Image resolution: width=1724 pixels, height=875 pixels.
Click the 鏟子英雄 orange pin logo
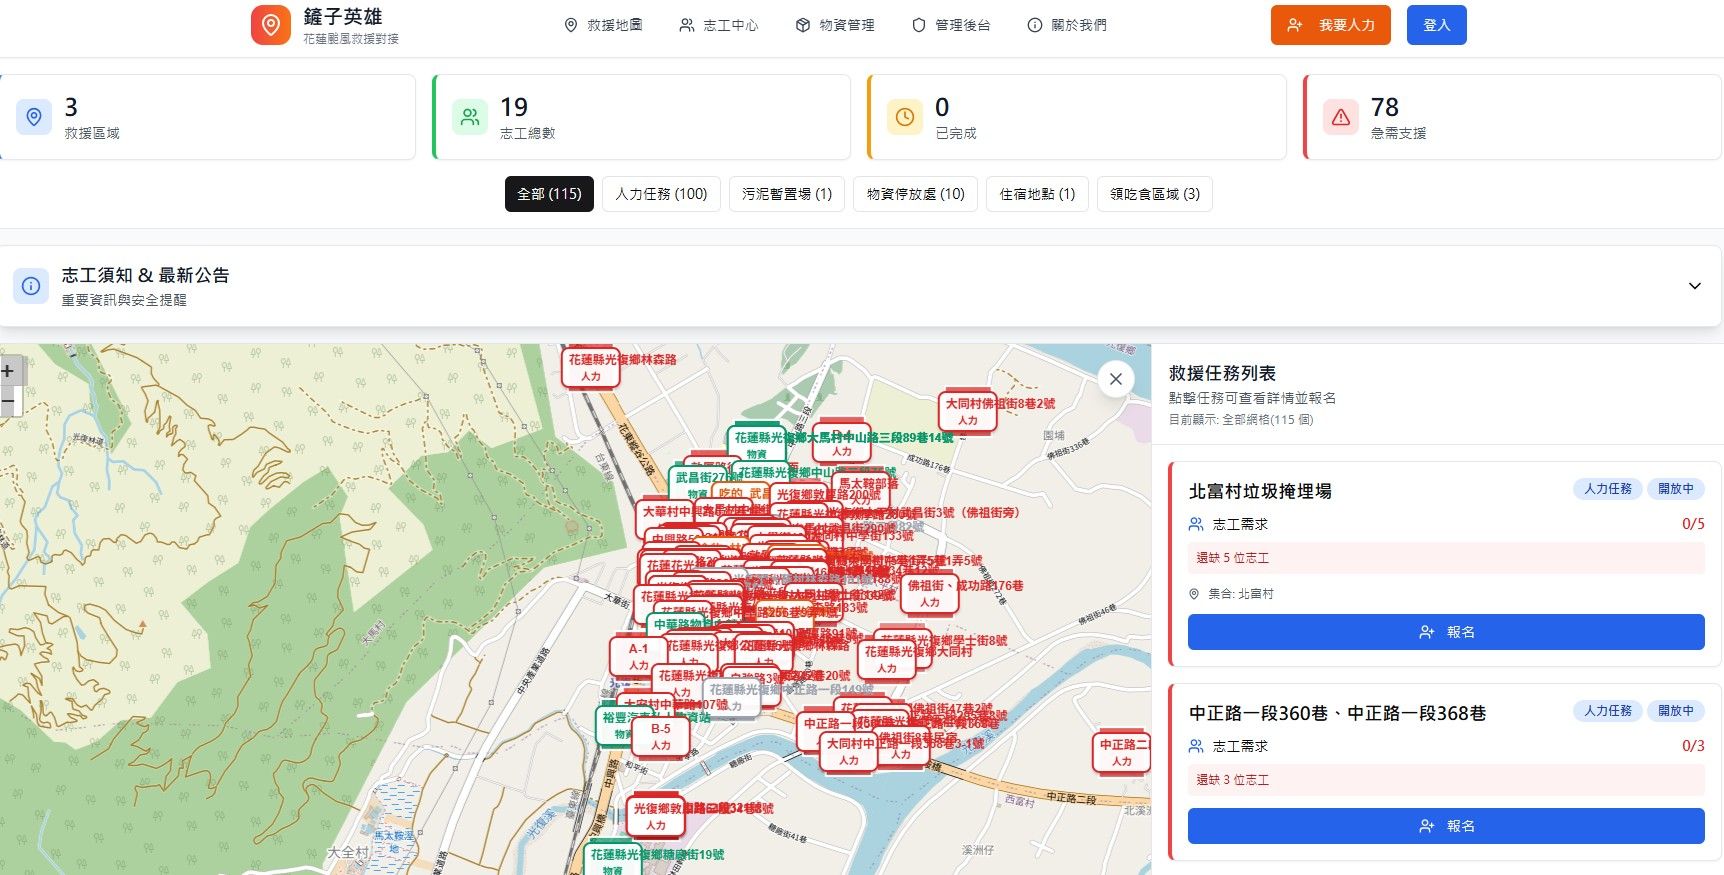click(270, 25)
